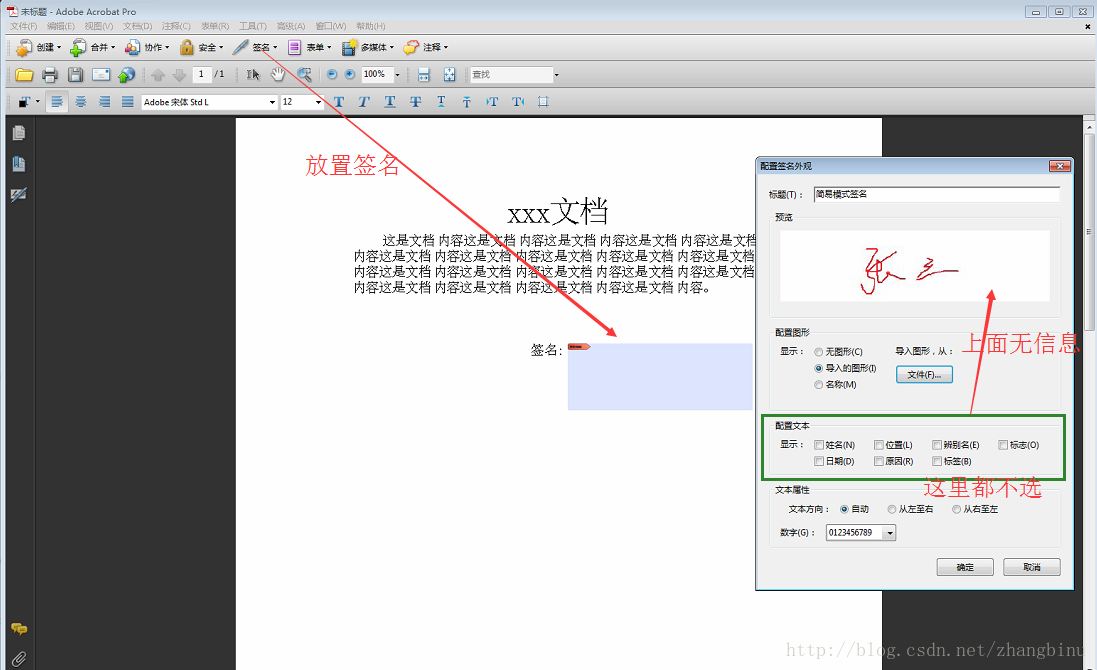Go to next page arrow
Image resolution: width=1097 pixels, height=670 pixels.
[179, 74]
